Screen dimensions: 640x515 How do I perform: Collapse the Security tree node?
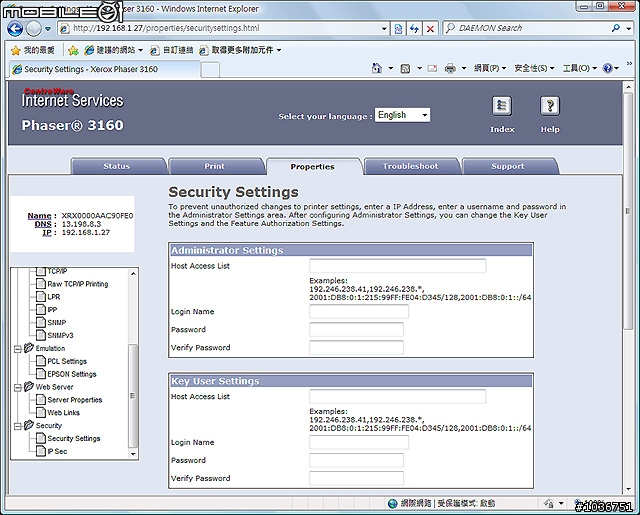tap(18, 426)
